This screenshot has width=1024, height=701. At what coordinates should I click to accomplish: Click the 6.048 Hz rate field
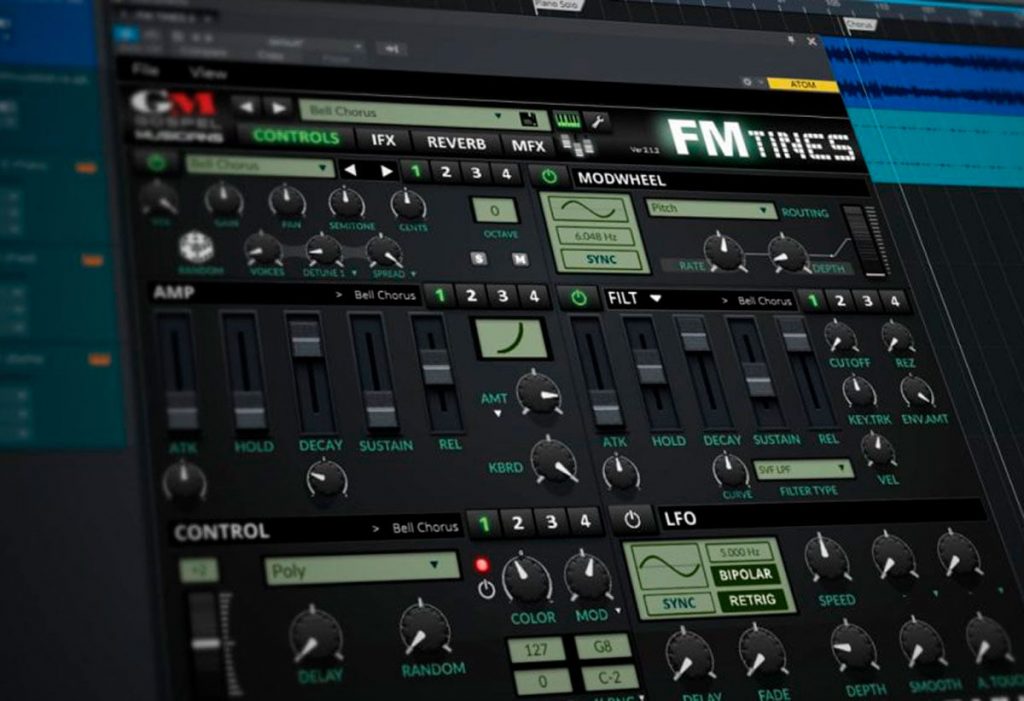[594, 236]
